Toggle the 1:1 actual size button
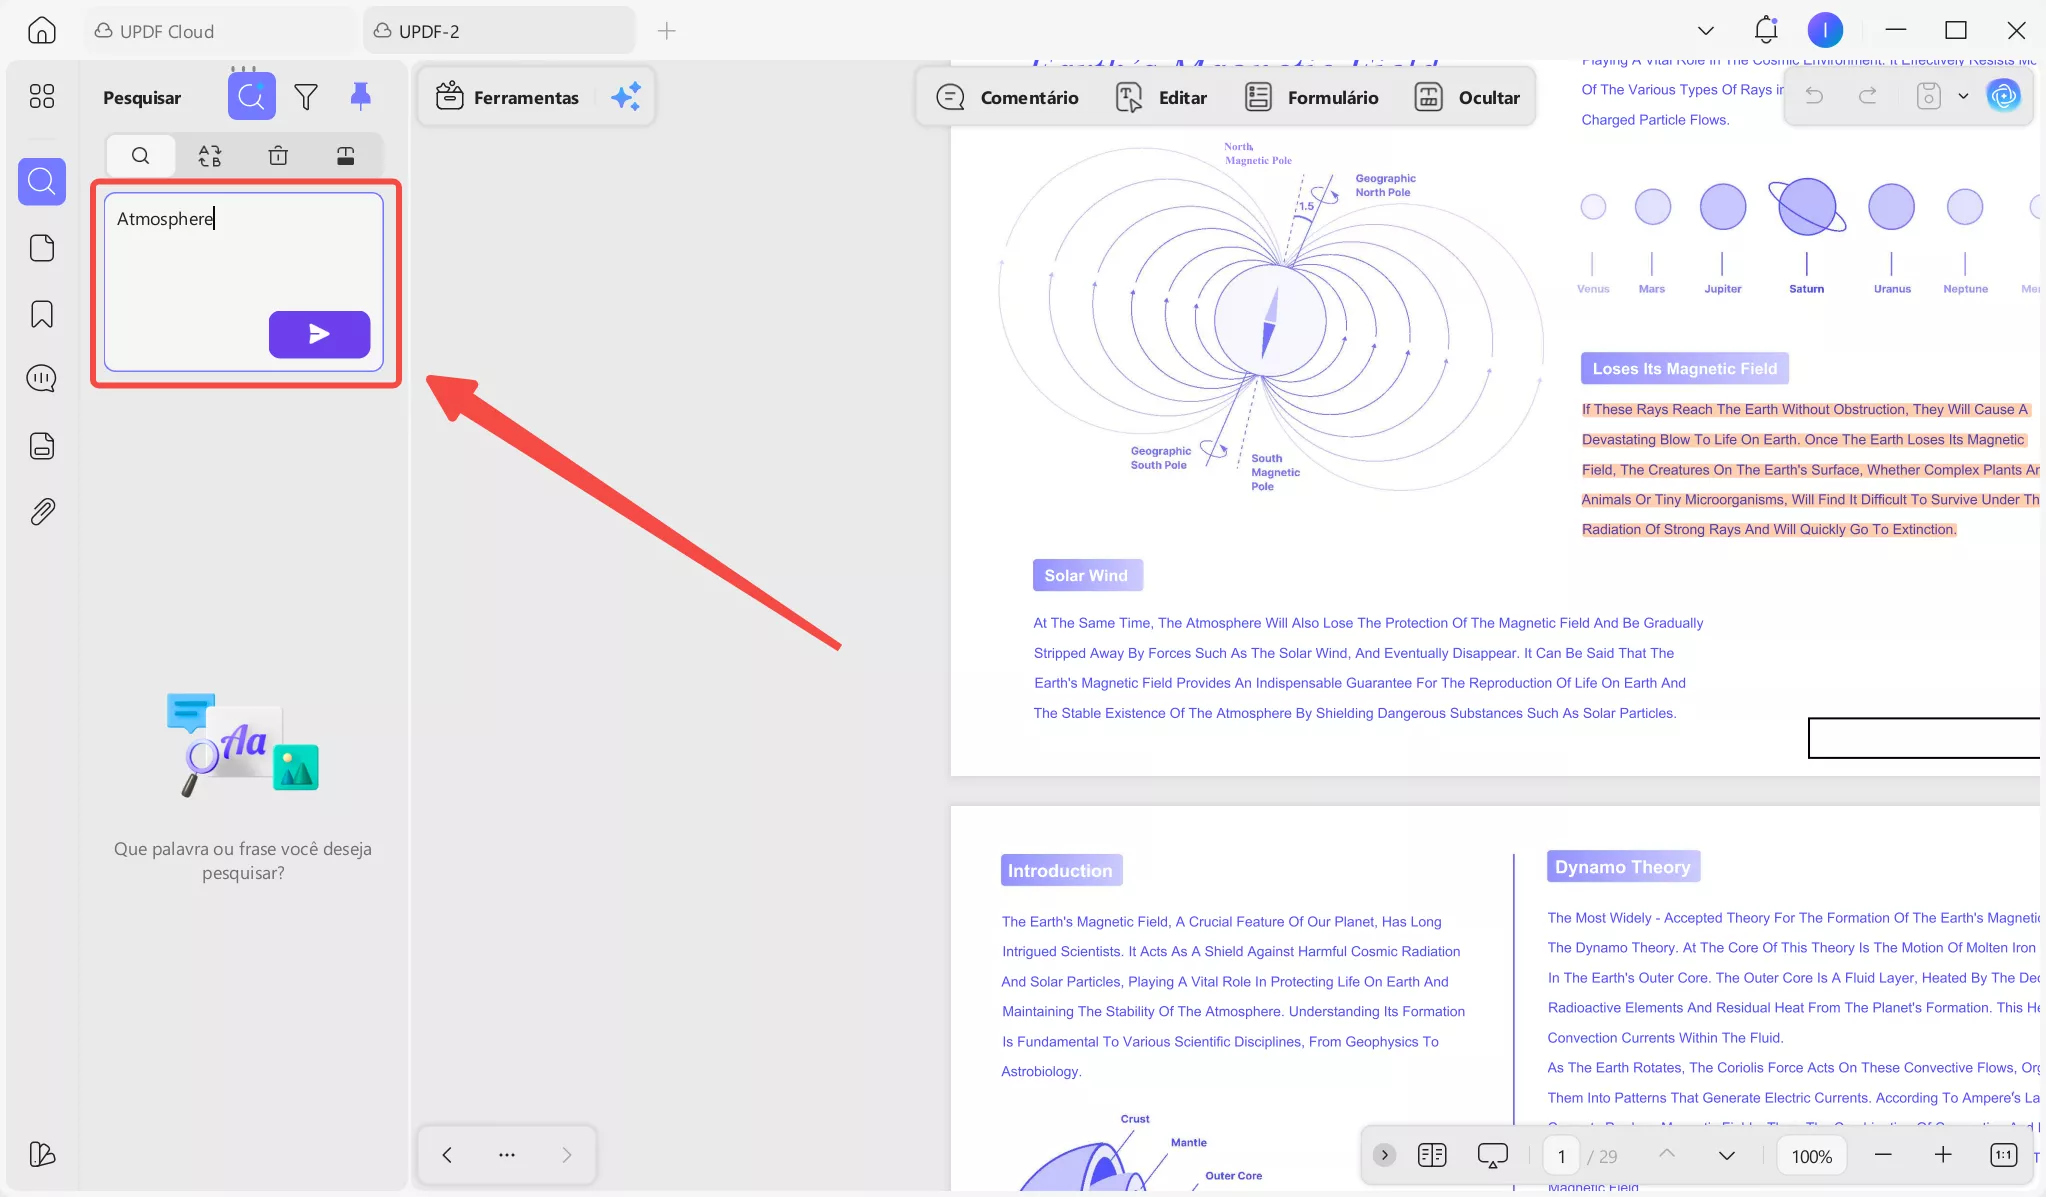Viewport: 2046px width, 1197px height. coord(2003,1156)
